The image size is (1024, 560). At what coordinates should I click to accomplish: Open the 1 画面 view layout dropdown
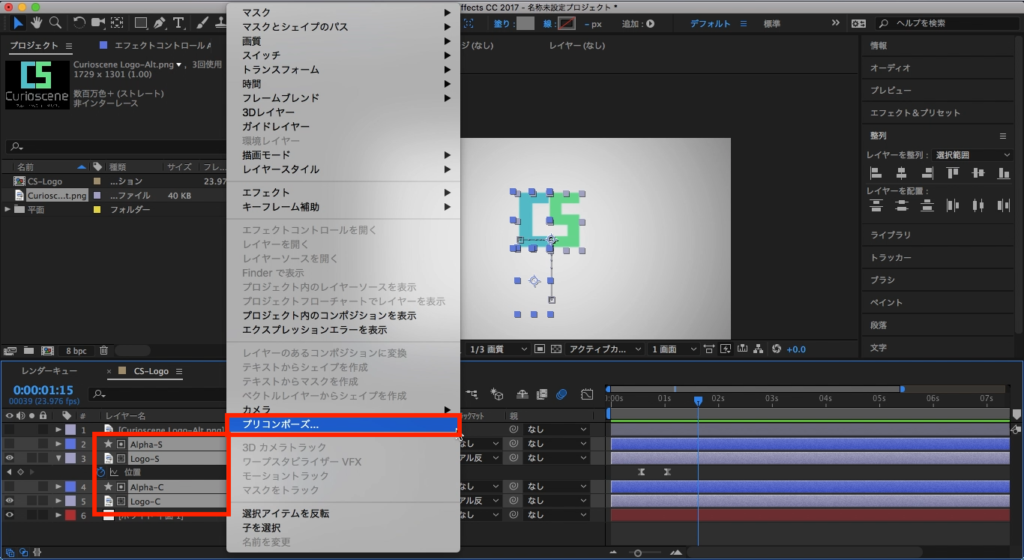pyautogui.click(x=674, y=349)
